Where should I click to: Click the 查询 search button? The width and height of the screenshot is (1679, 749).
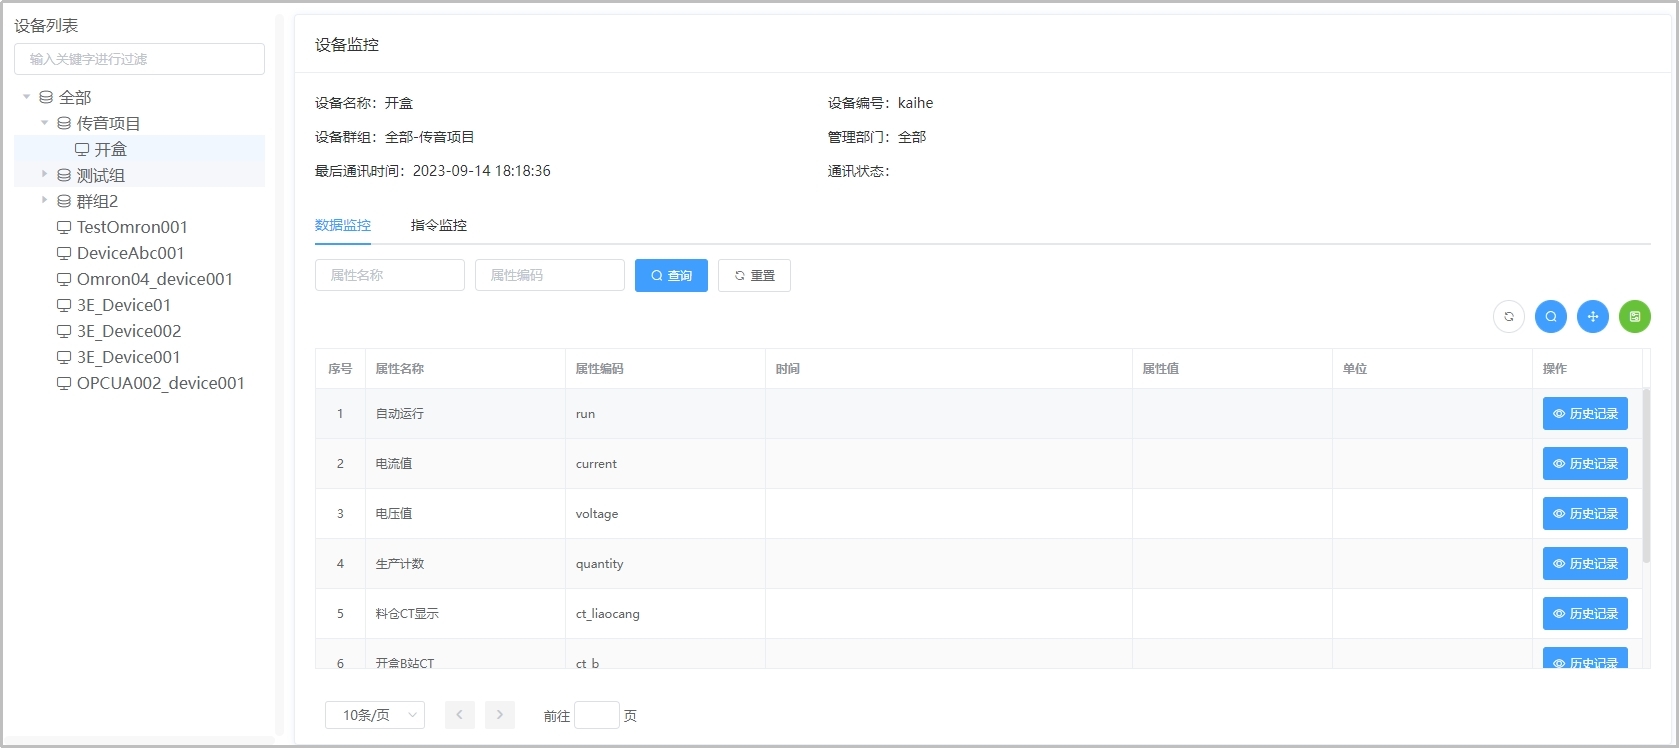[671, 276]
